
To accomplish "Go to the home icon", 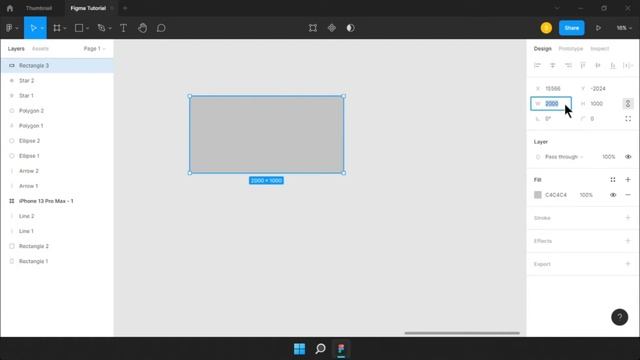I will point(10,8).
